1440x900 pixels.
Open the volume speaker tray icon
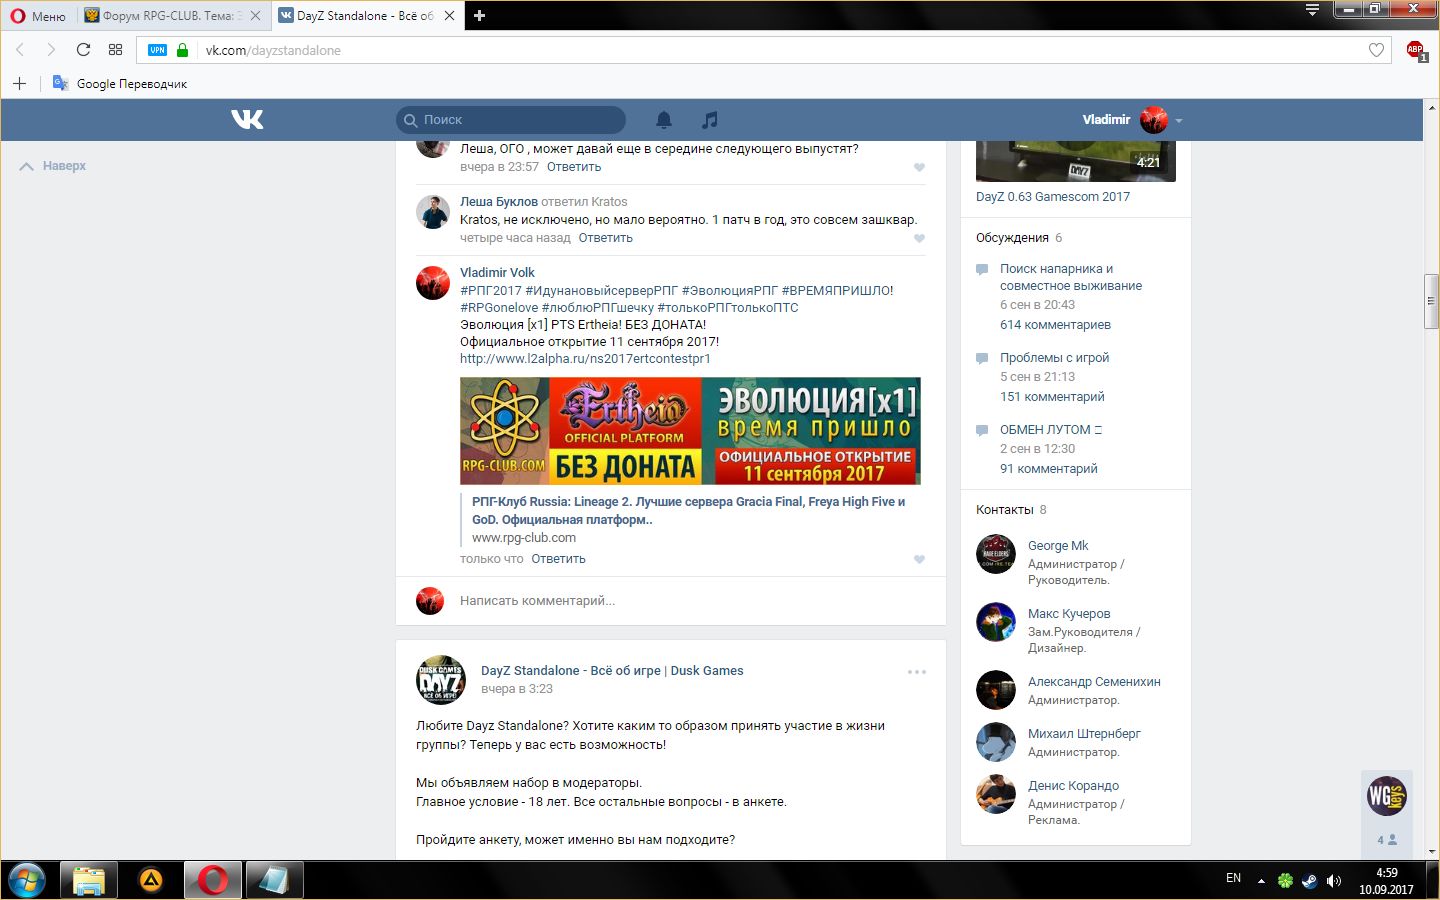click(x=1333, y=881)
